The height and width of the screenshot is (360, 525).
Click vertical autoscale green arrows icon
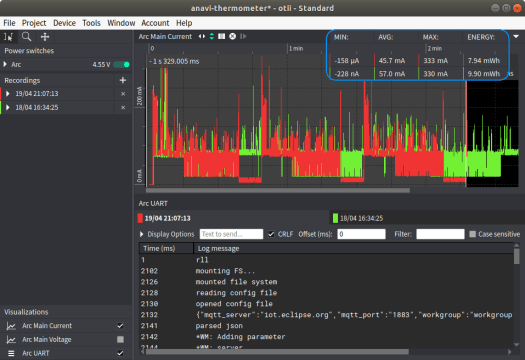tap(212, 36)
